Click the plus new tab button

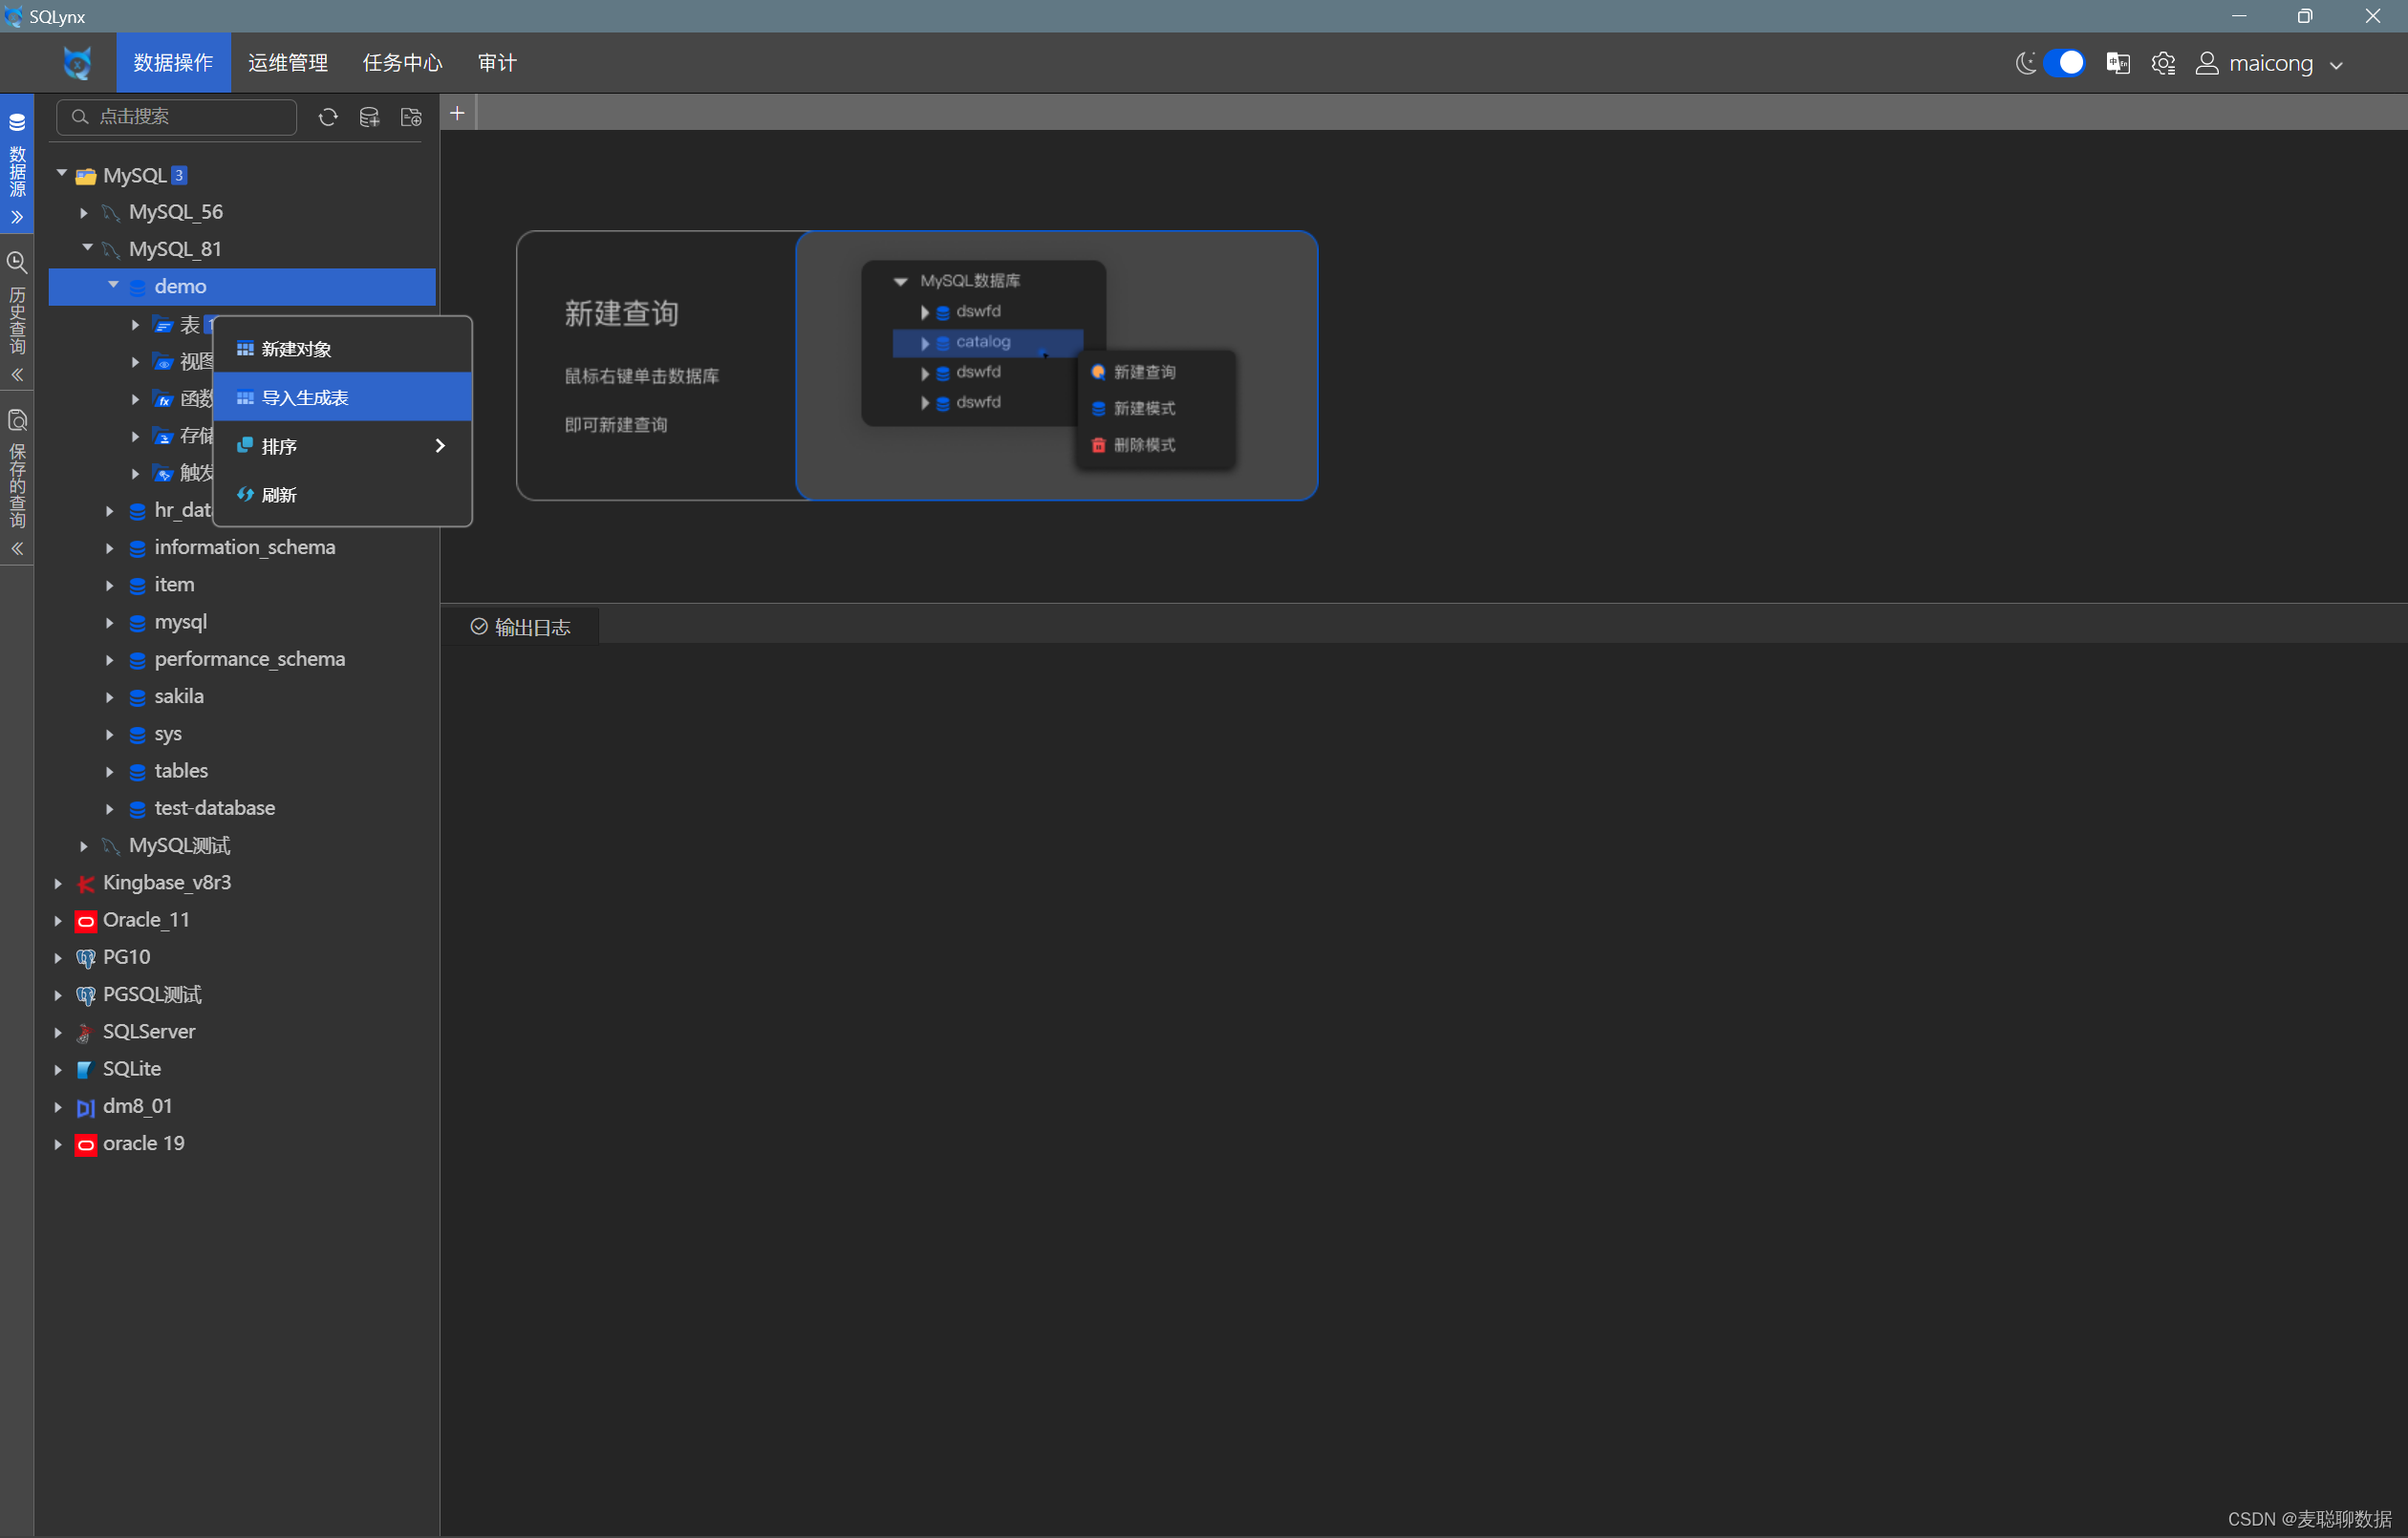pyautogui.click(x=457, y=113)
